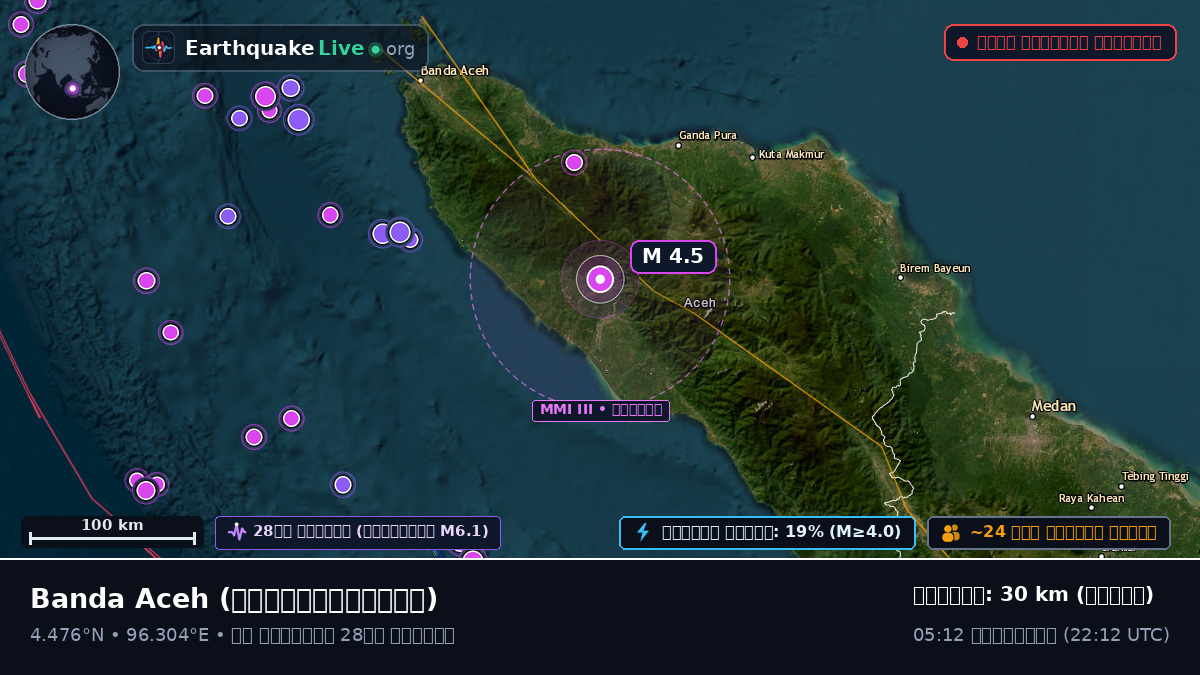Click the seismic waveform icon in history chip

pyautogui.click(x=237, y=532)
